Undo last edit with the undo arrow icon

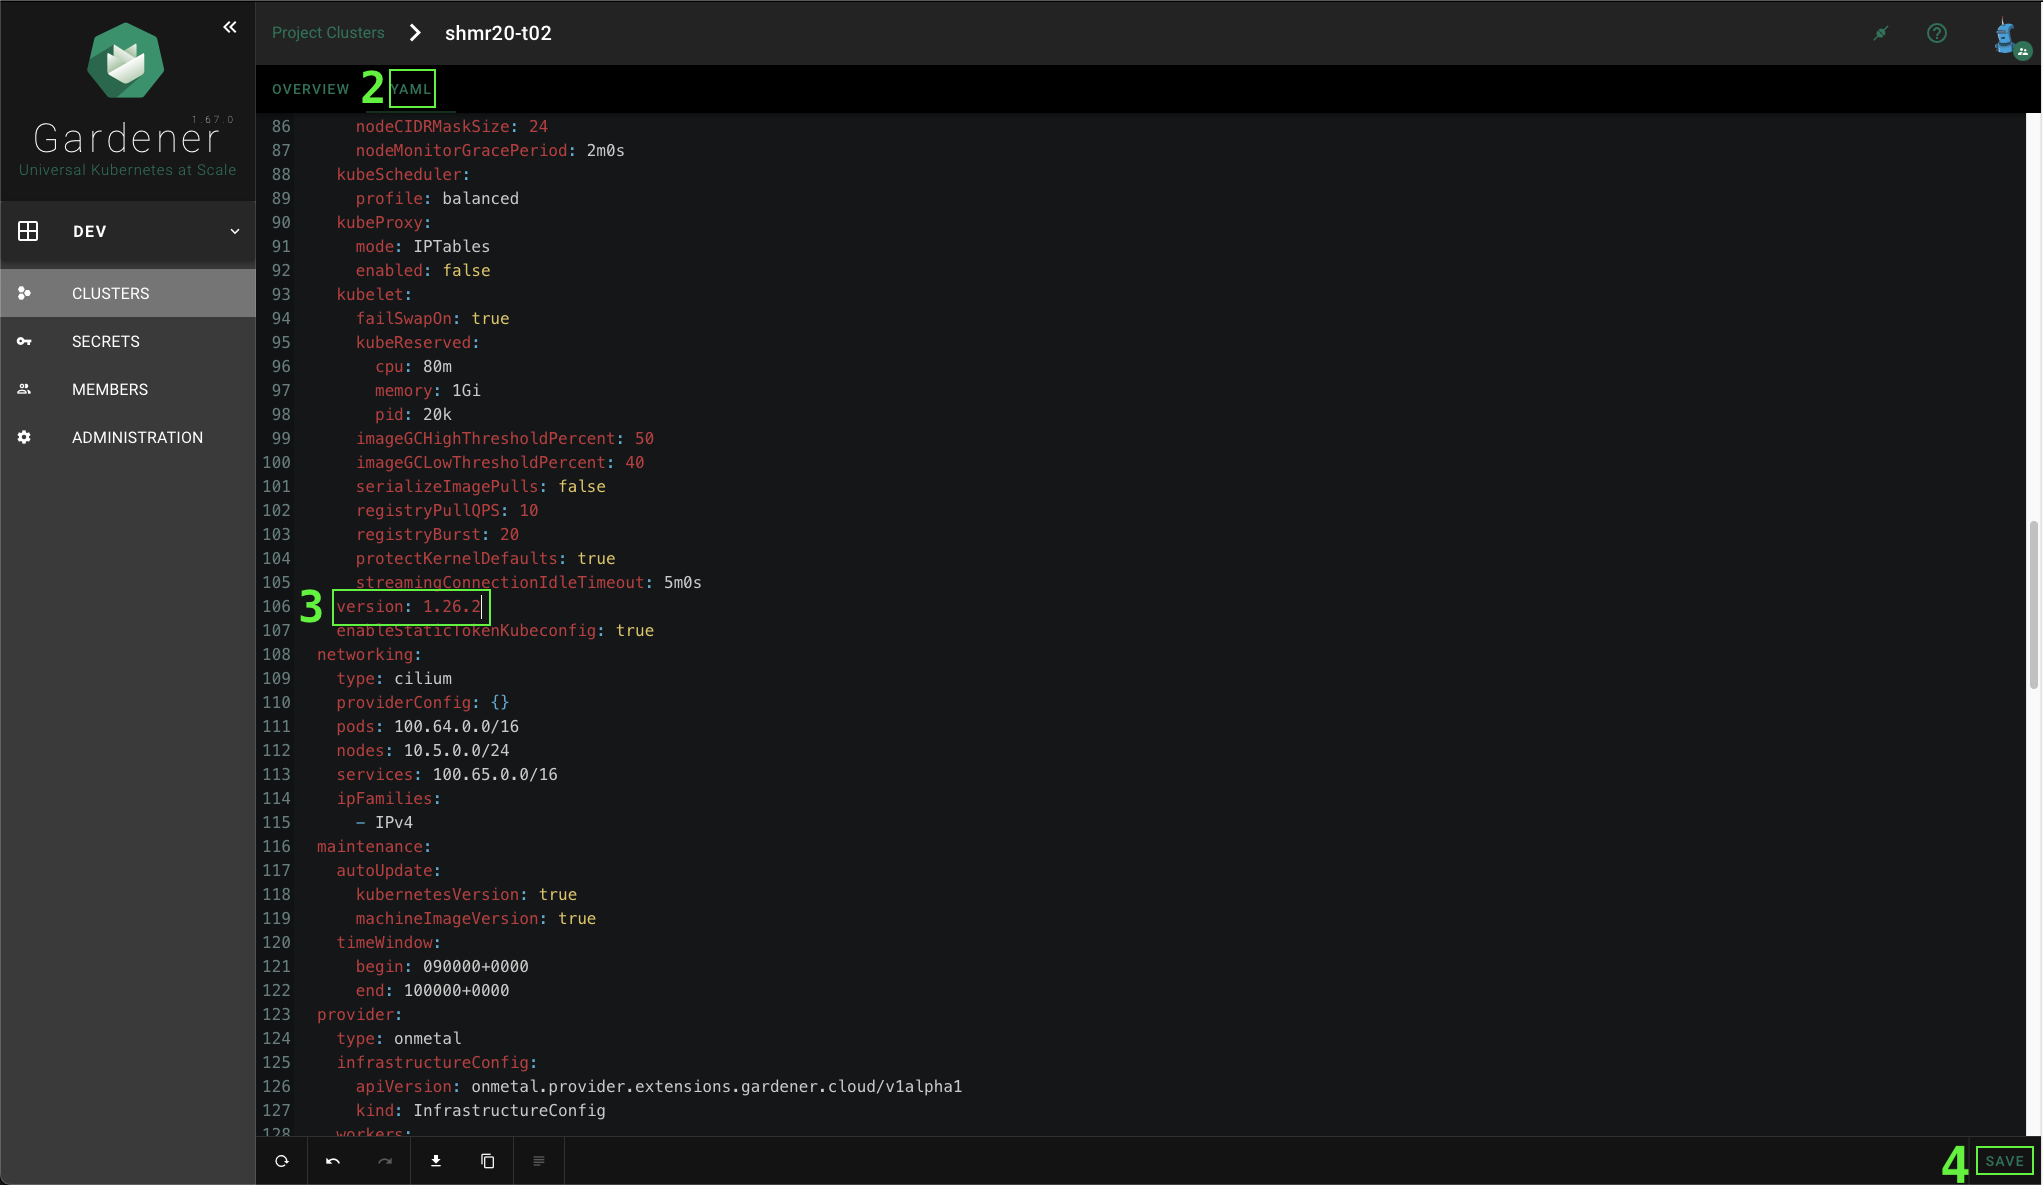tap(333, 1161)
